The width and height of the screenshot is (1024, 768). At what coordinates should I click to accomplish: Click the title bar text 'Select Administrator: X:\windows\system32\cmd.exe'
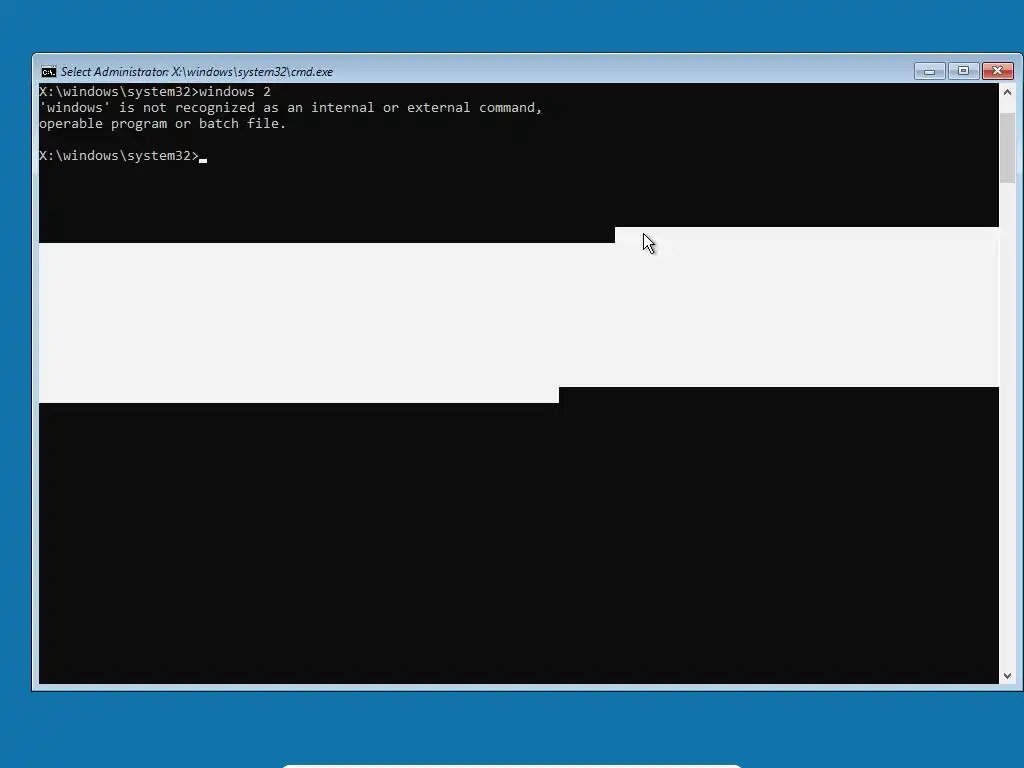[x=197, y=72]
